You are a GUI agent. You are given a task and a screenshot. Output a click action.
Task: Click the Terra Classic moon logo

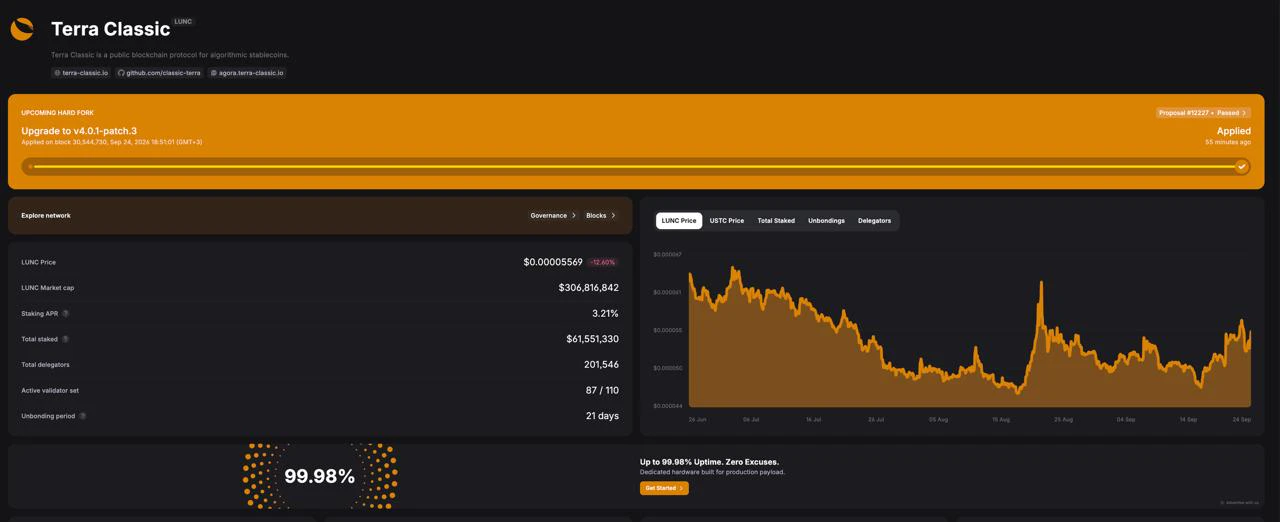coord(22,30)
